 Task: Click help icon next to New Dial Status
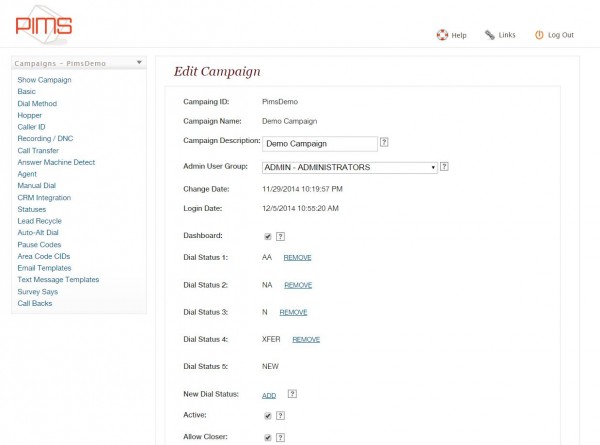pyautogui.click(x=292, y=395)
